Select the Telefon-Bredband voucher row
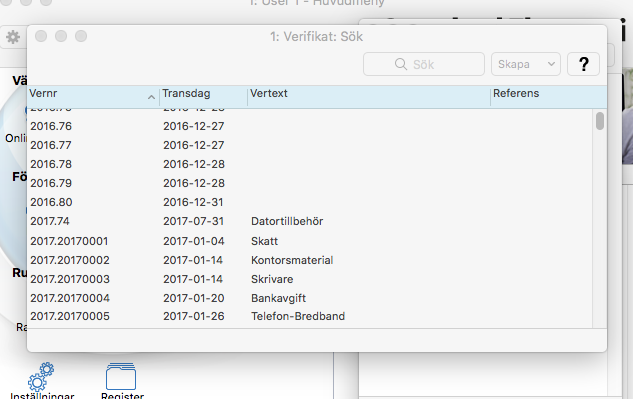Screen dimensions: 633x399 click(x=310, y=316)
